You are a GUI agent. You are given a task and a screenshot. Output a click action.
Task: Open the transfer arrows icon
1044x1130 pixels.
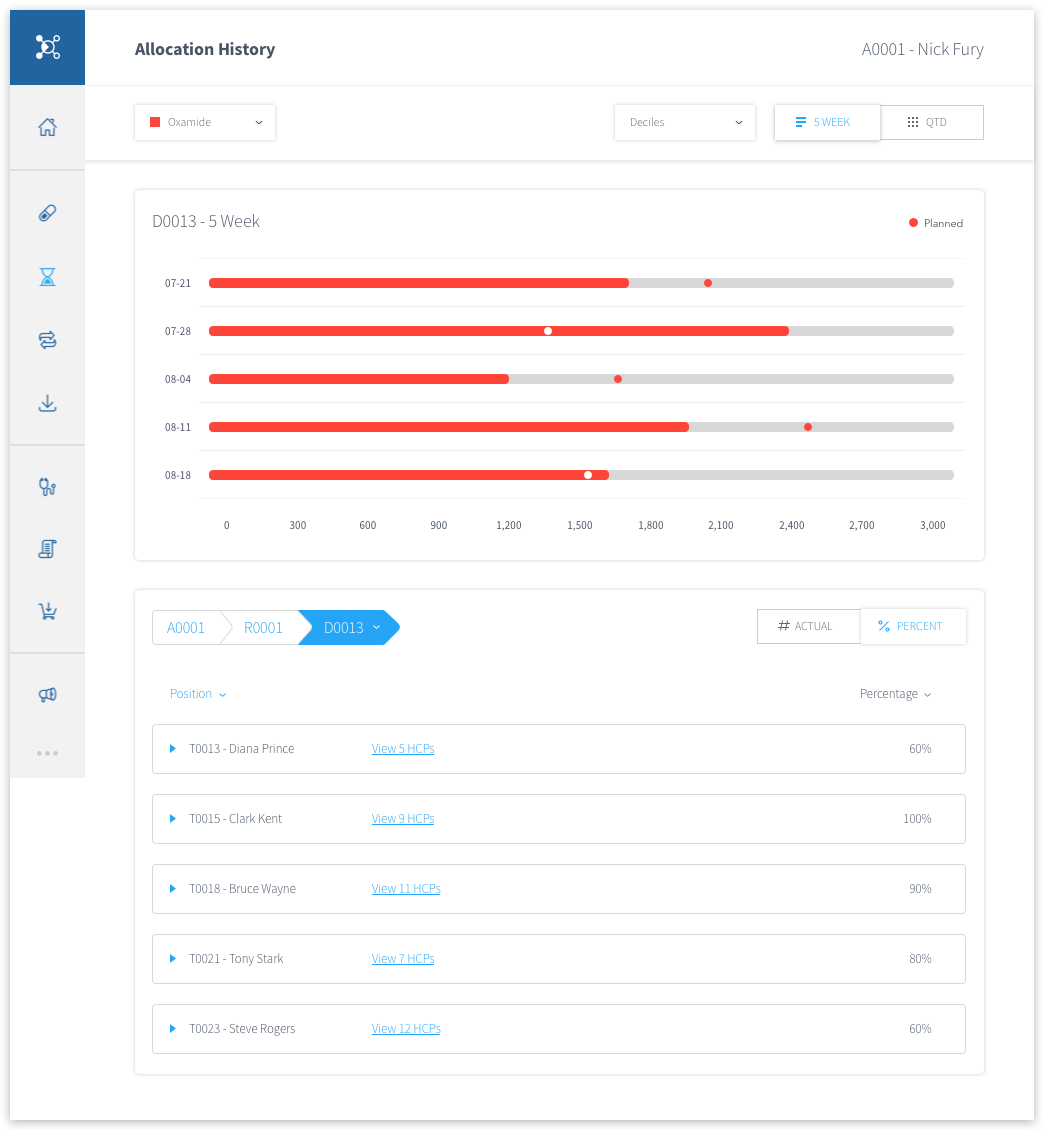tap(48, 339)
